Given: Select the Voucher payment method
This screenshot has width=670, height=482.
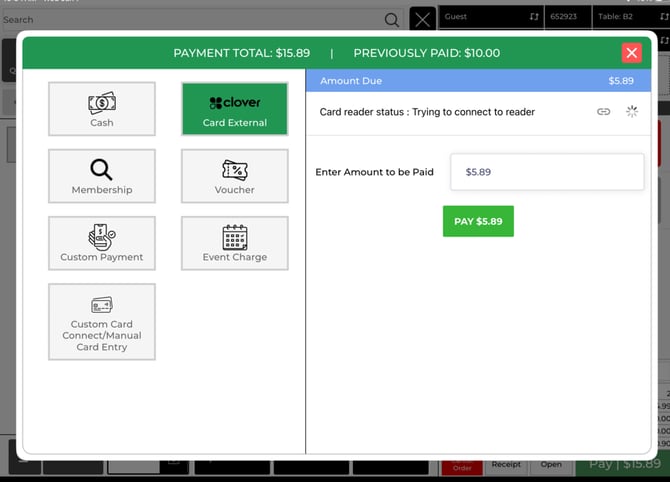Looking at the screenshot, I should (234, 176).
